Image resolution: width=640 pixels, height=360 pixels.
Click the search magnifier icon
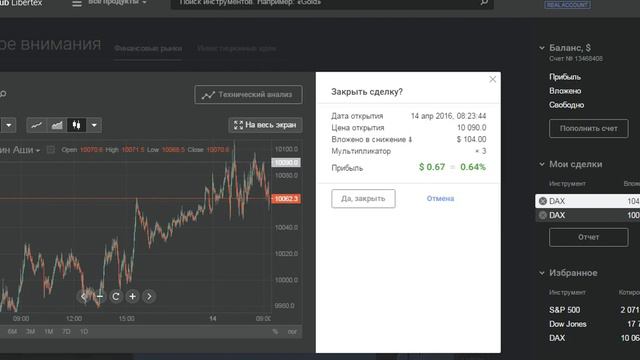click(484, 3)
